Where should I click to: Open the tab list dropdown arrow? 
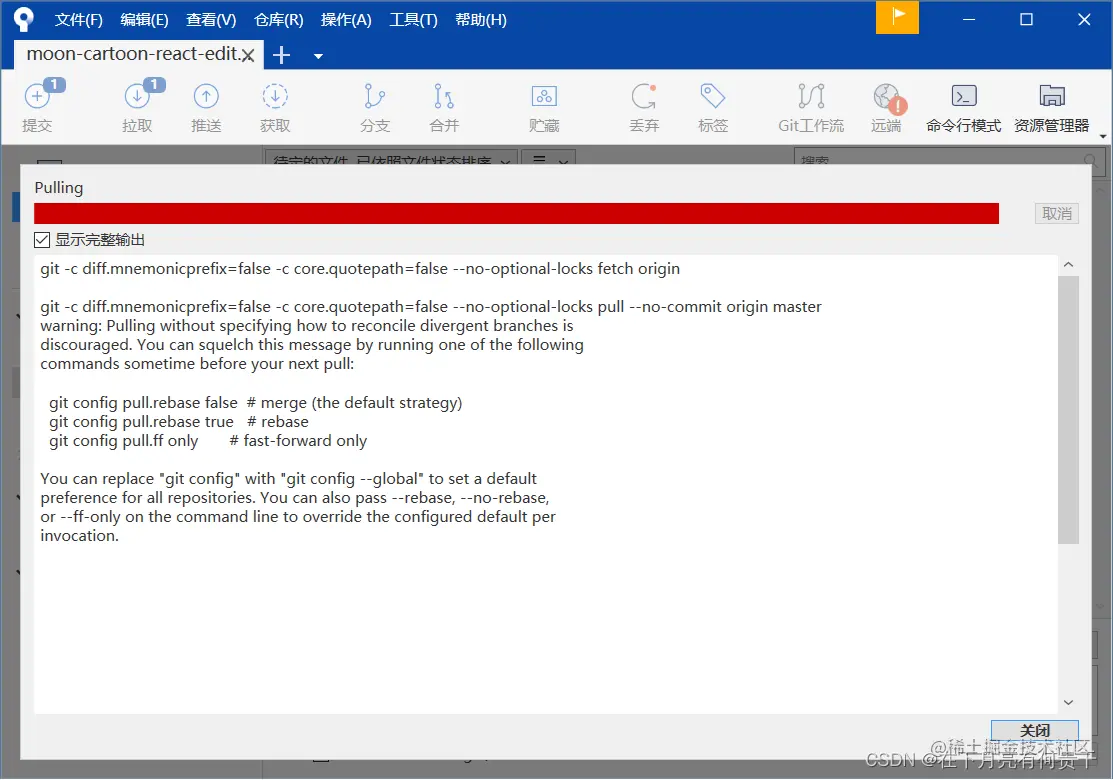click(x=318, y=56)
